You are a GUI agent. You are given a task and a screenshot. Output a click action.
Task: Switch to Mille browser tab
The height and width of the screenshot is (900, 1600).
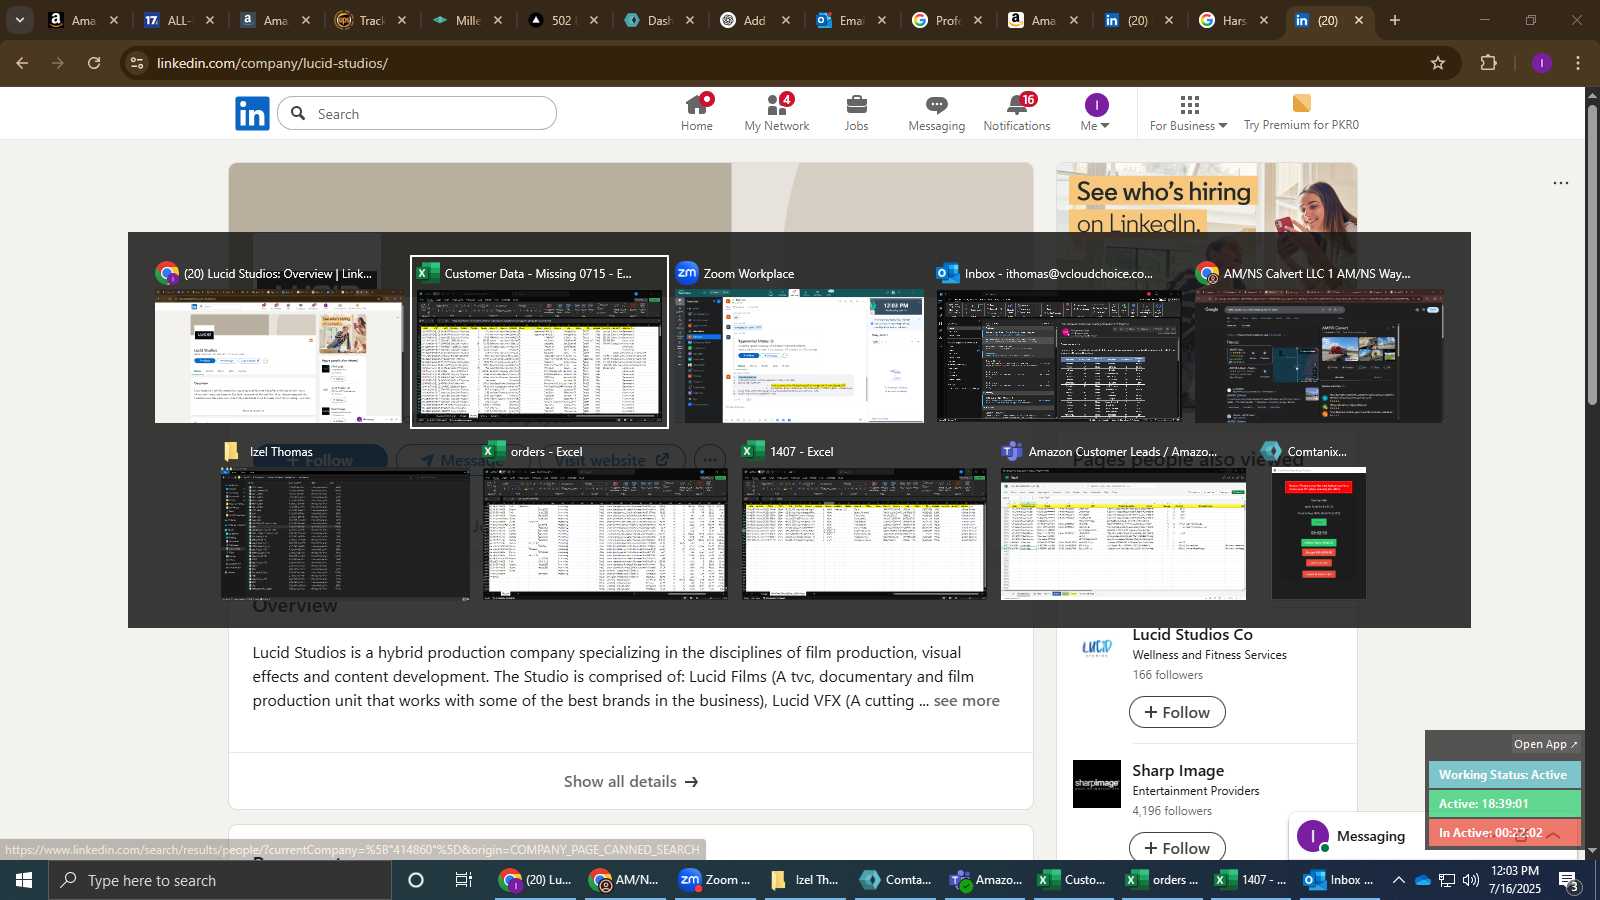click(x=466, y=20)
